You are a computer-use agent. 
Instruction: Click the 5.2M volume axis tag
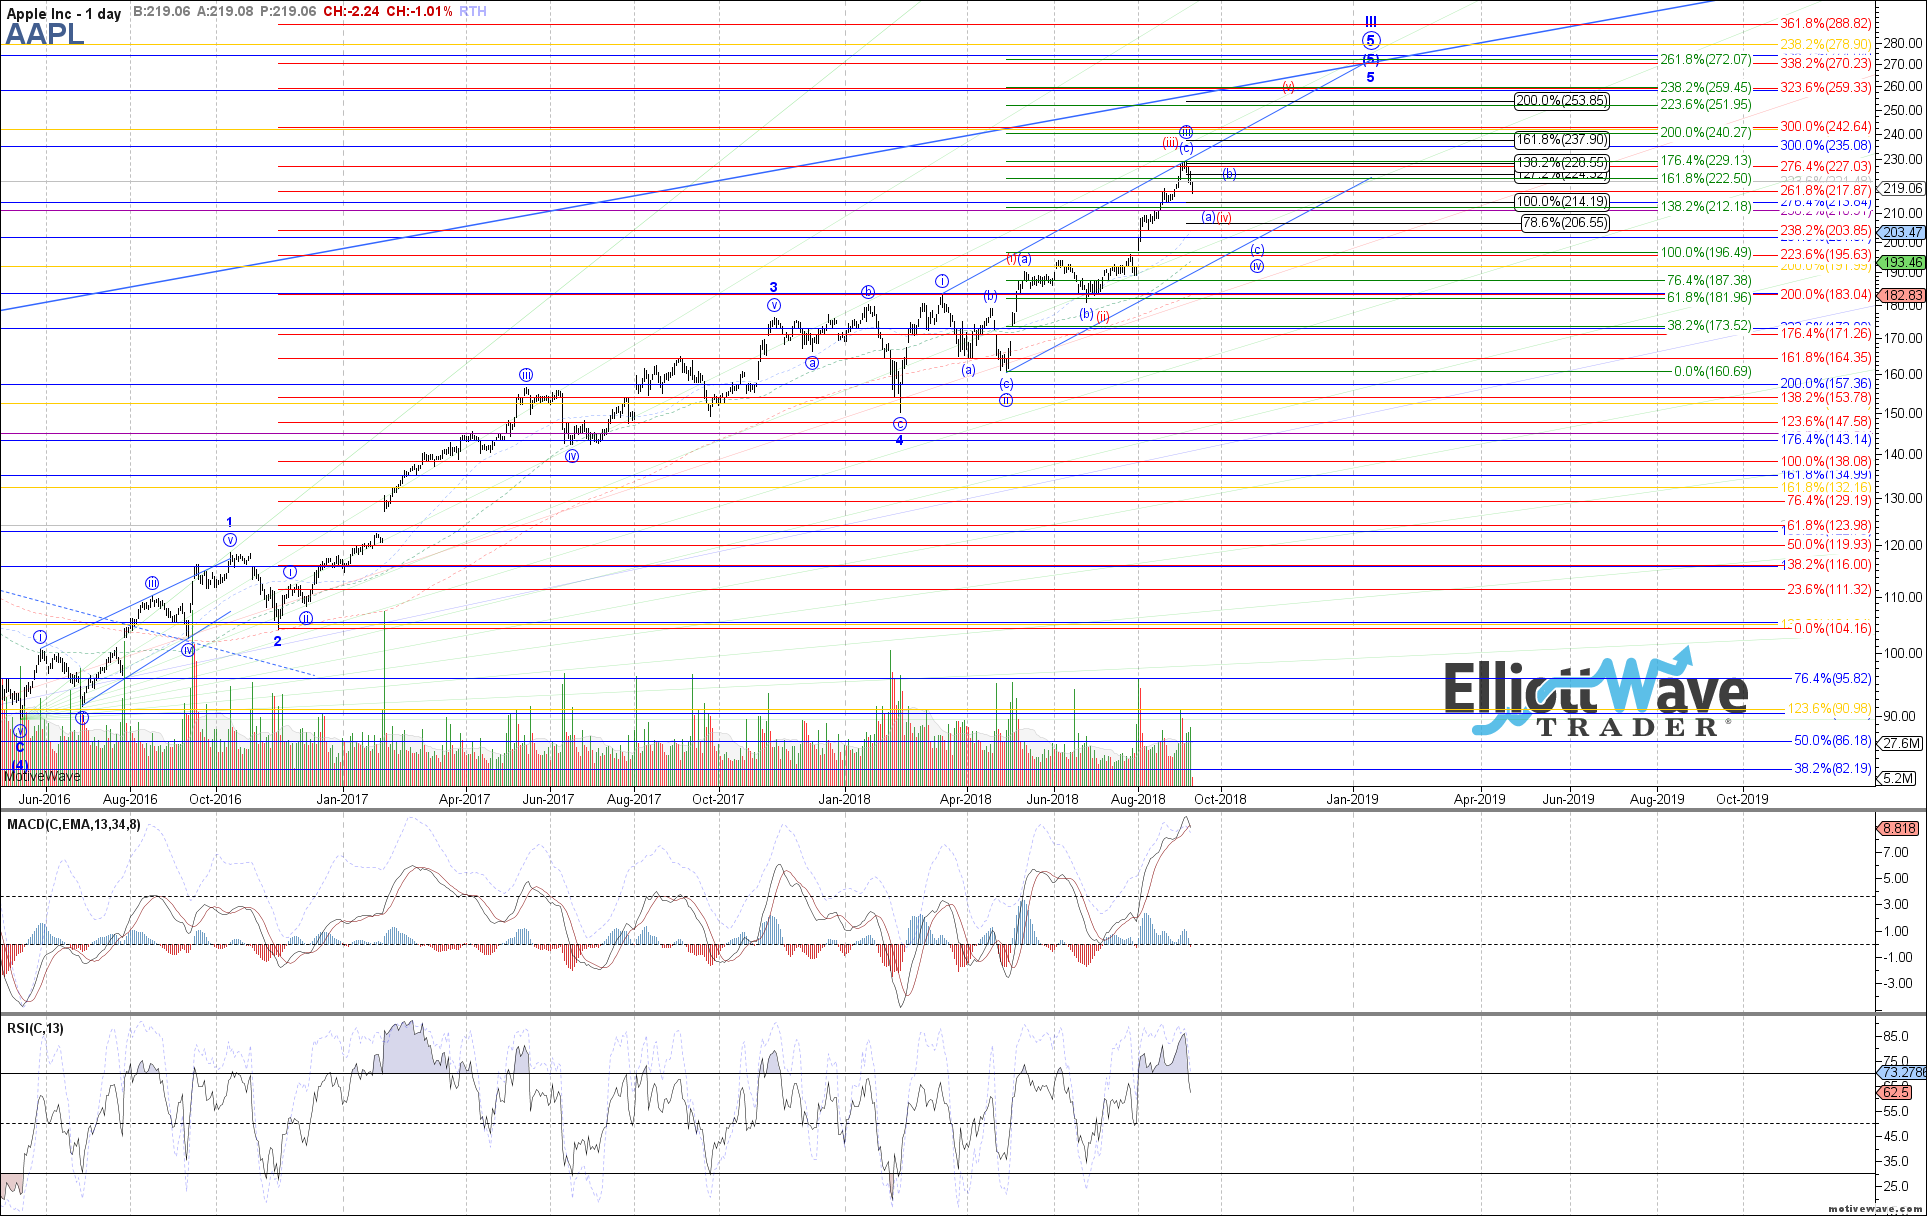[x=1899, y=778]
